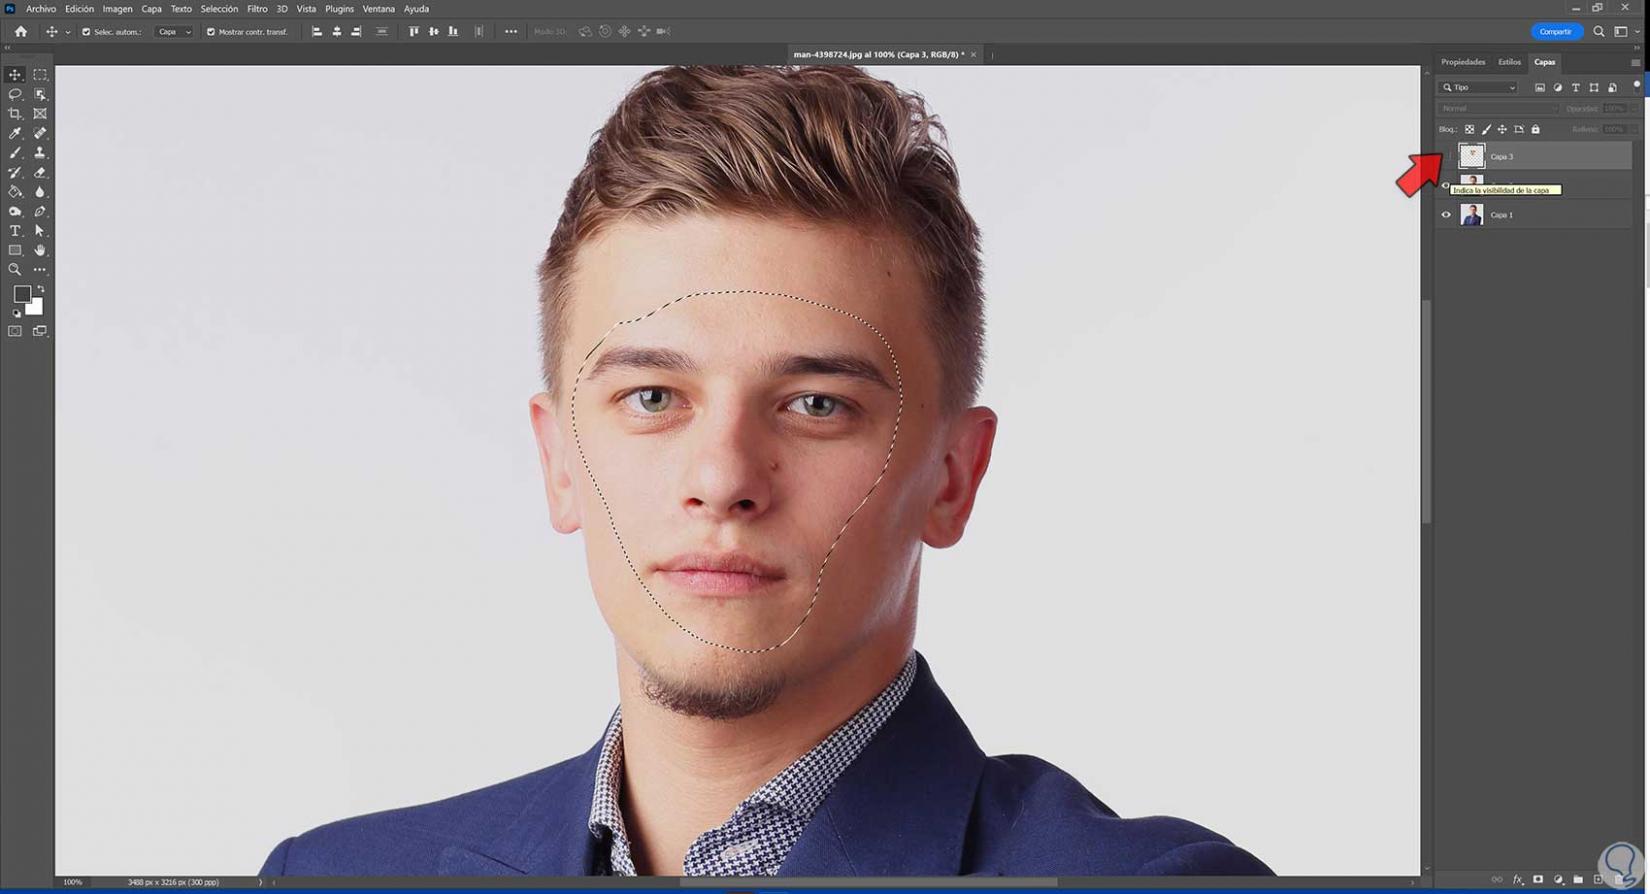The height and width of the screenshot is (894, 1650).
Task: Open the Filtro menu
Action: [x=257, y=9]
